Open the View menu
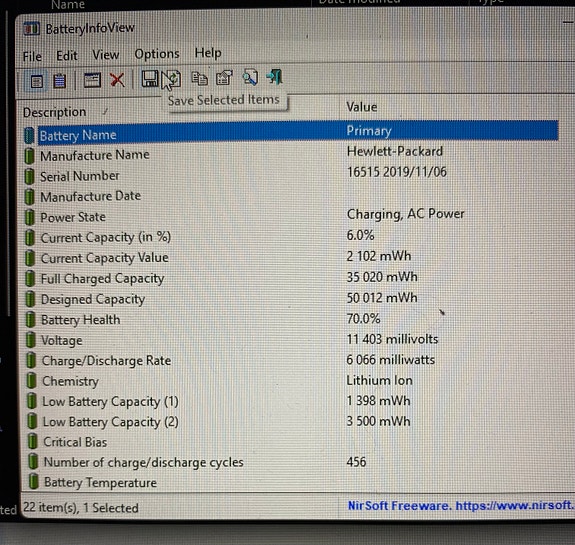575x545 pixels. point(105,55)
